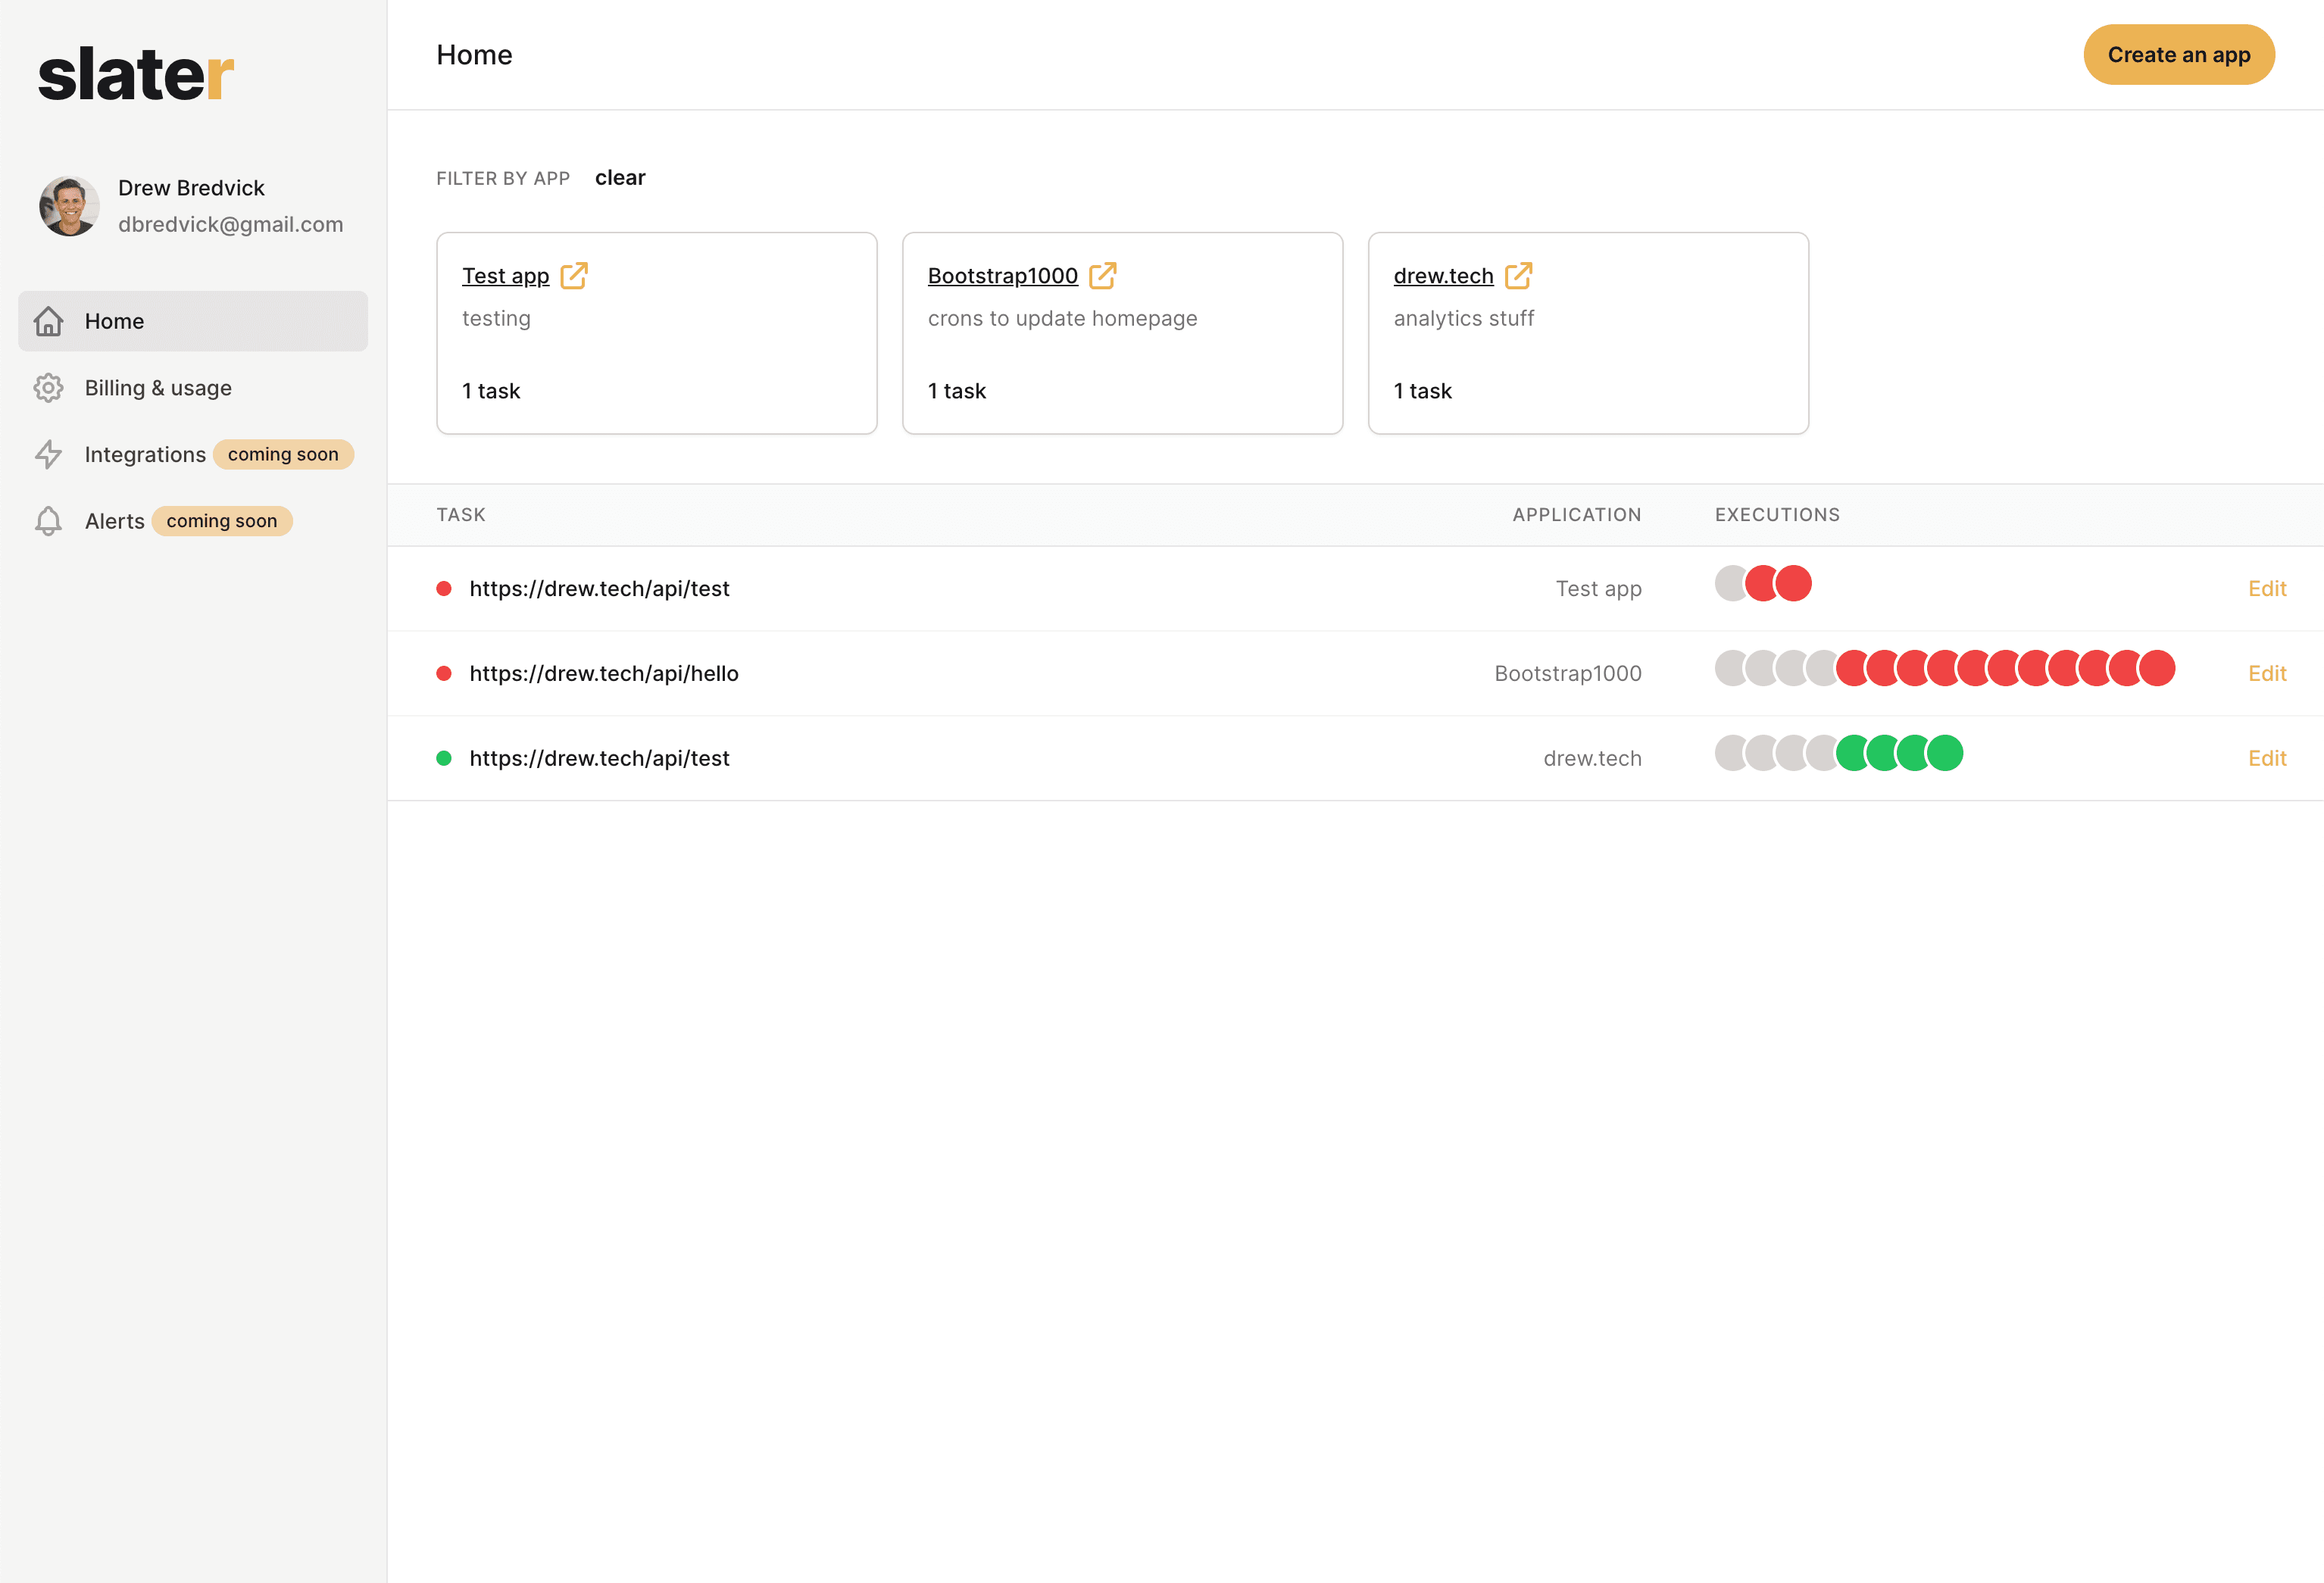Screen dimensions: 2324x1583
Task: Click the Integrations coming soon badge
Action: point(283,454)
